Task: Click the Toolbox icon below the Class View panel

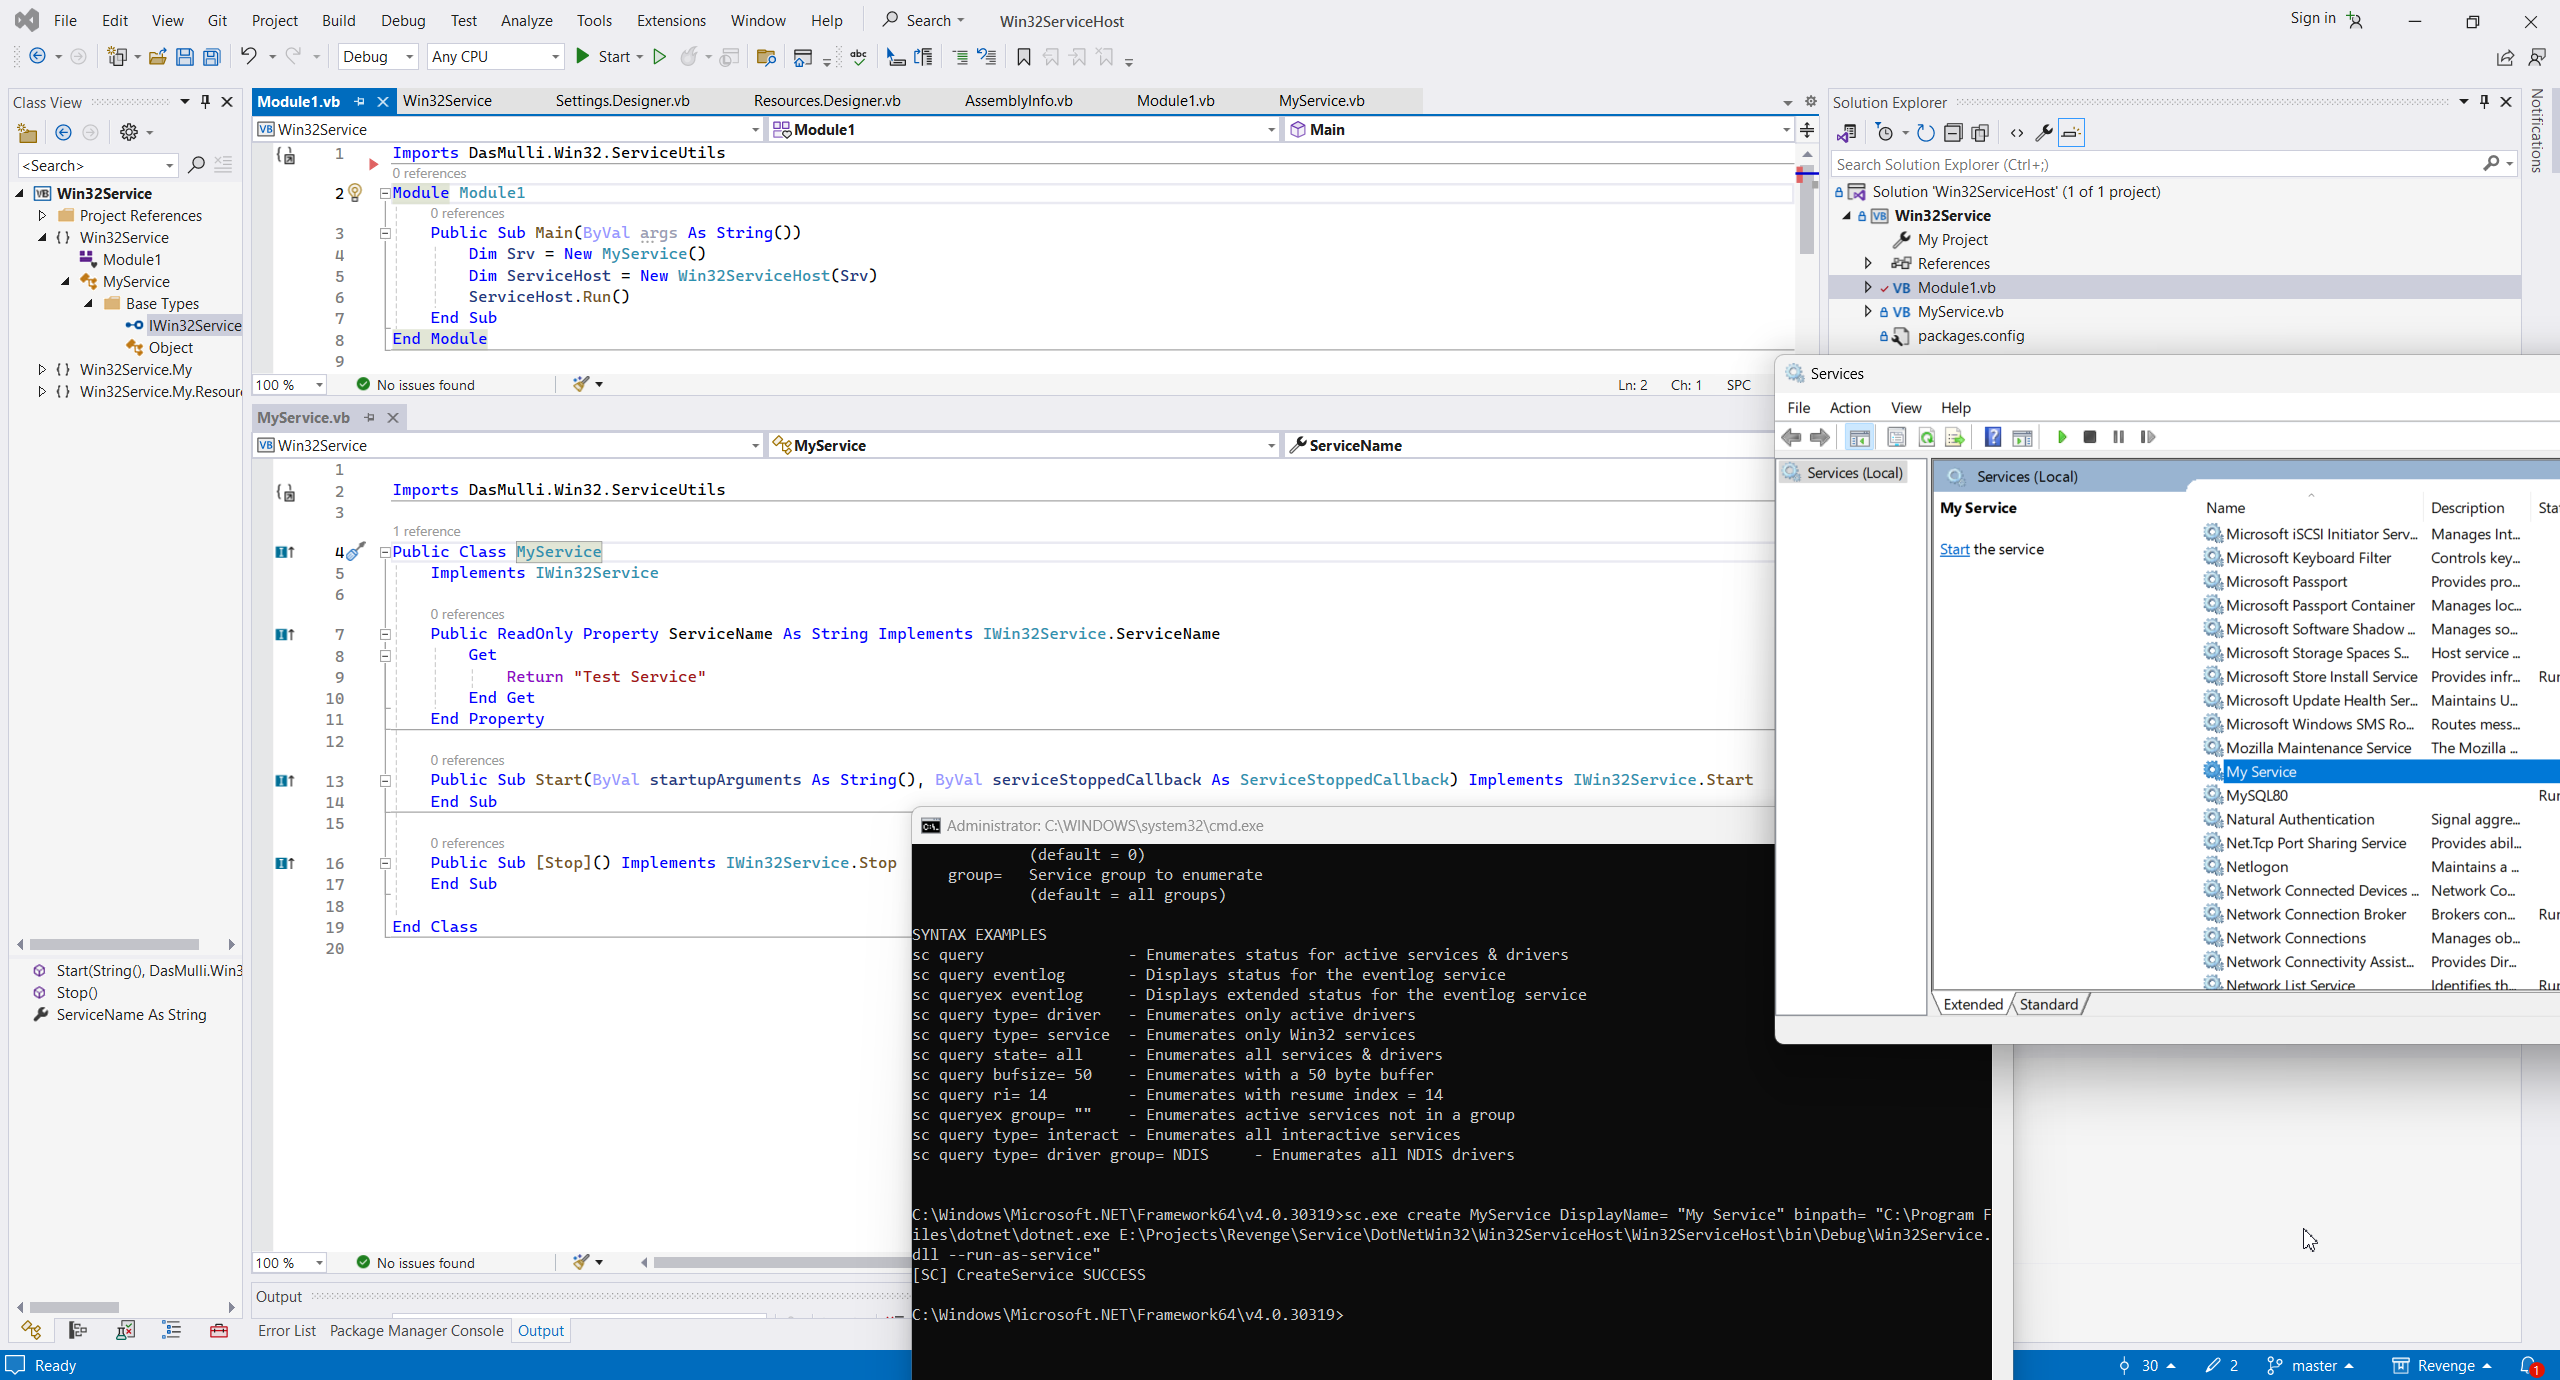Action: click(x=219, y=1330)
